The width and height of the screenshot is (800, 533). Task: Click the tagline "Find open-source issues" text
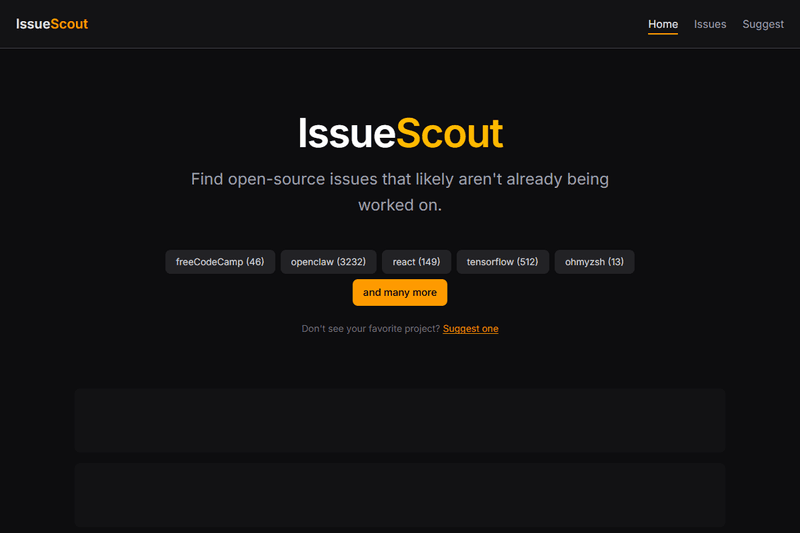click(399, 192)
